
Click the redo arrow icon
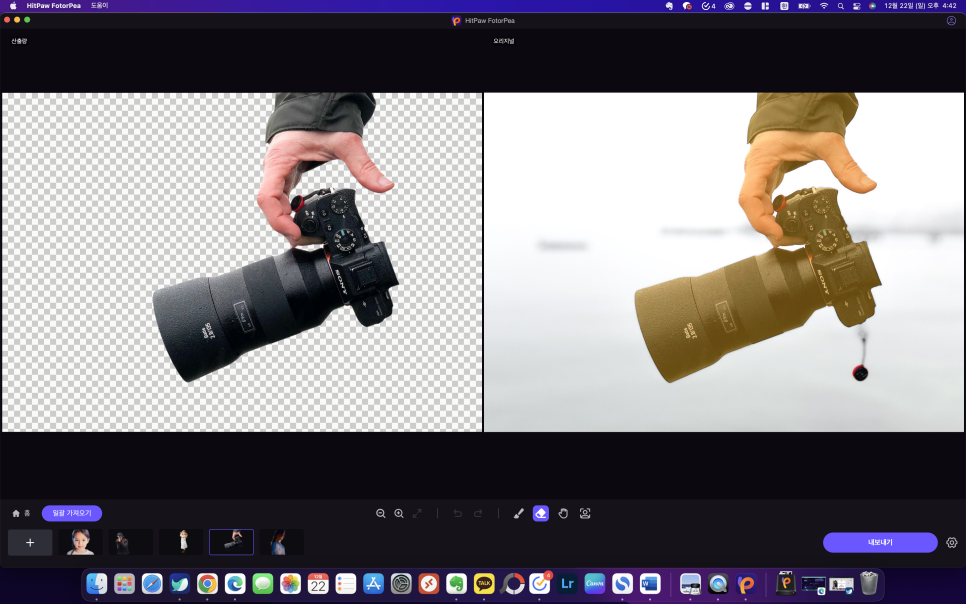point(478,513)
